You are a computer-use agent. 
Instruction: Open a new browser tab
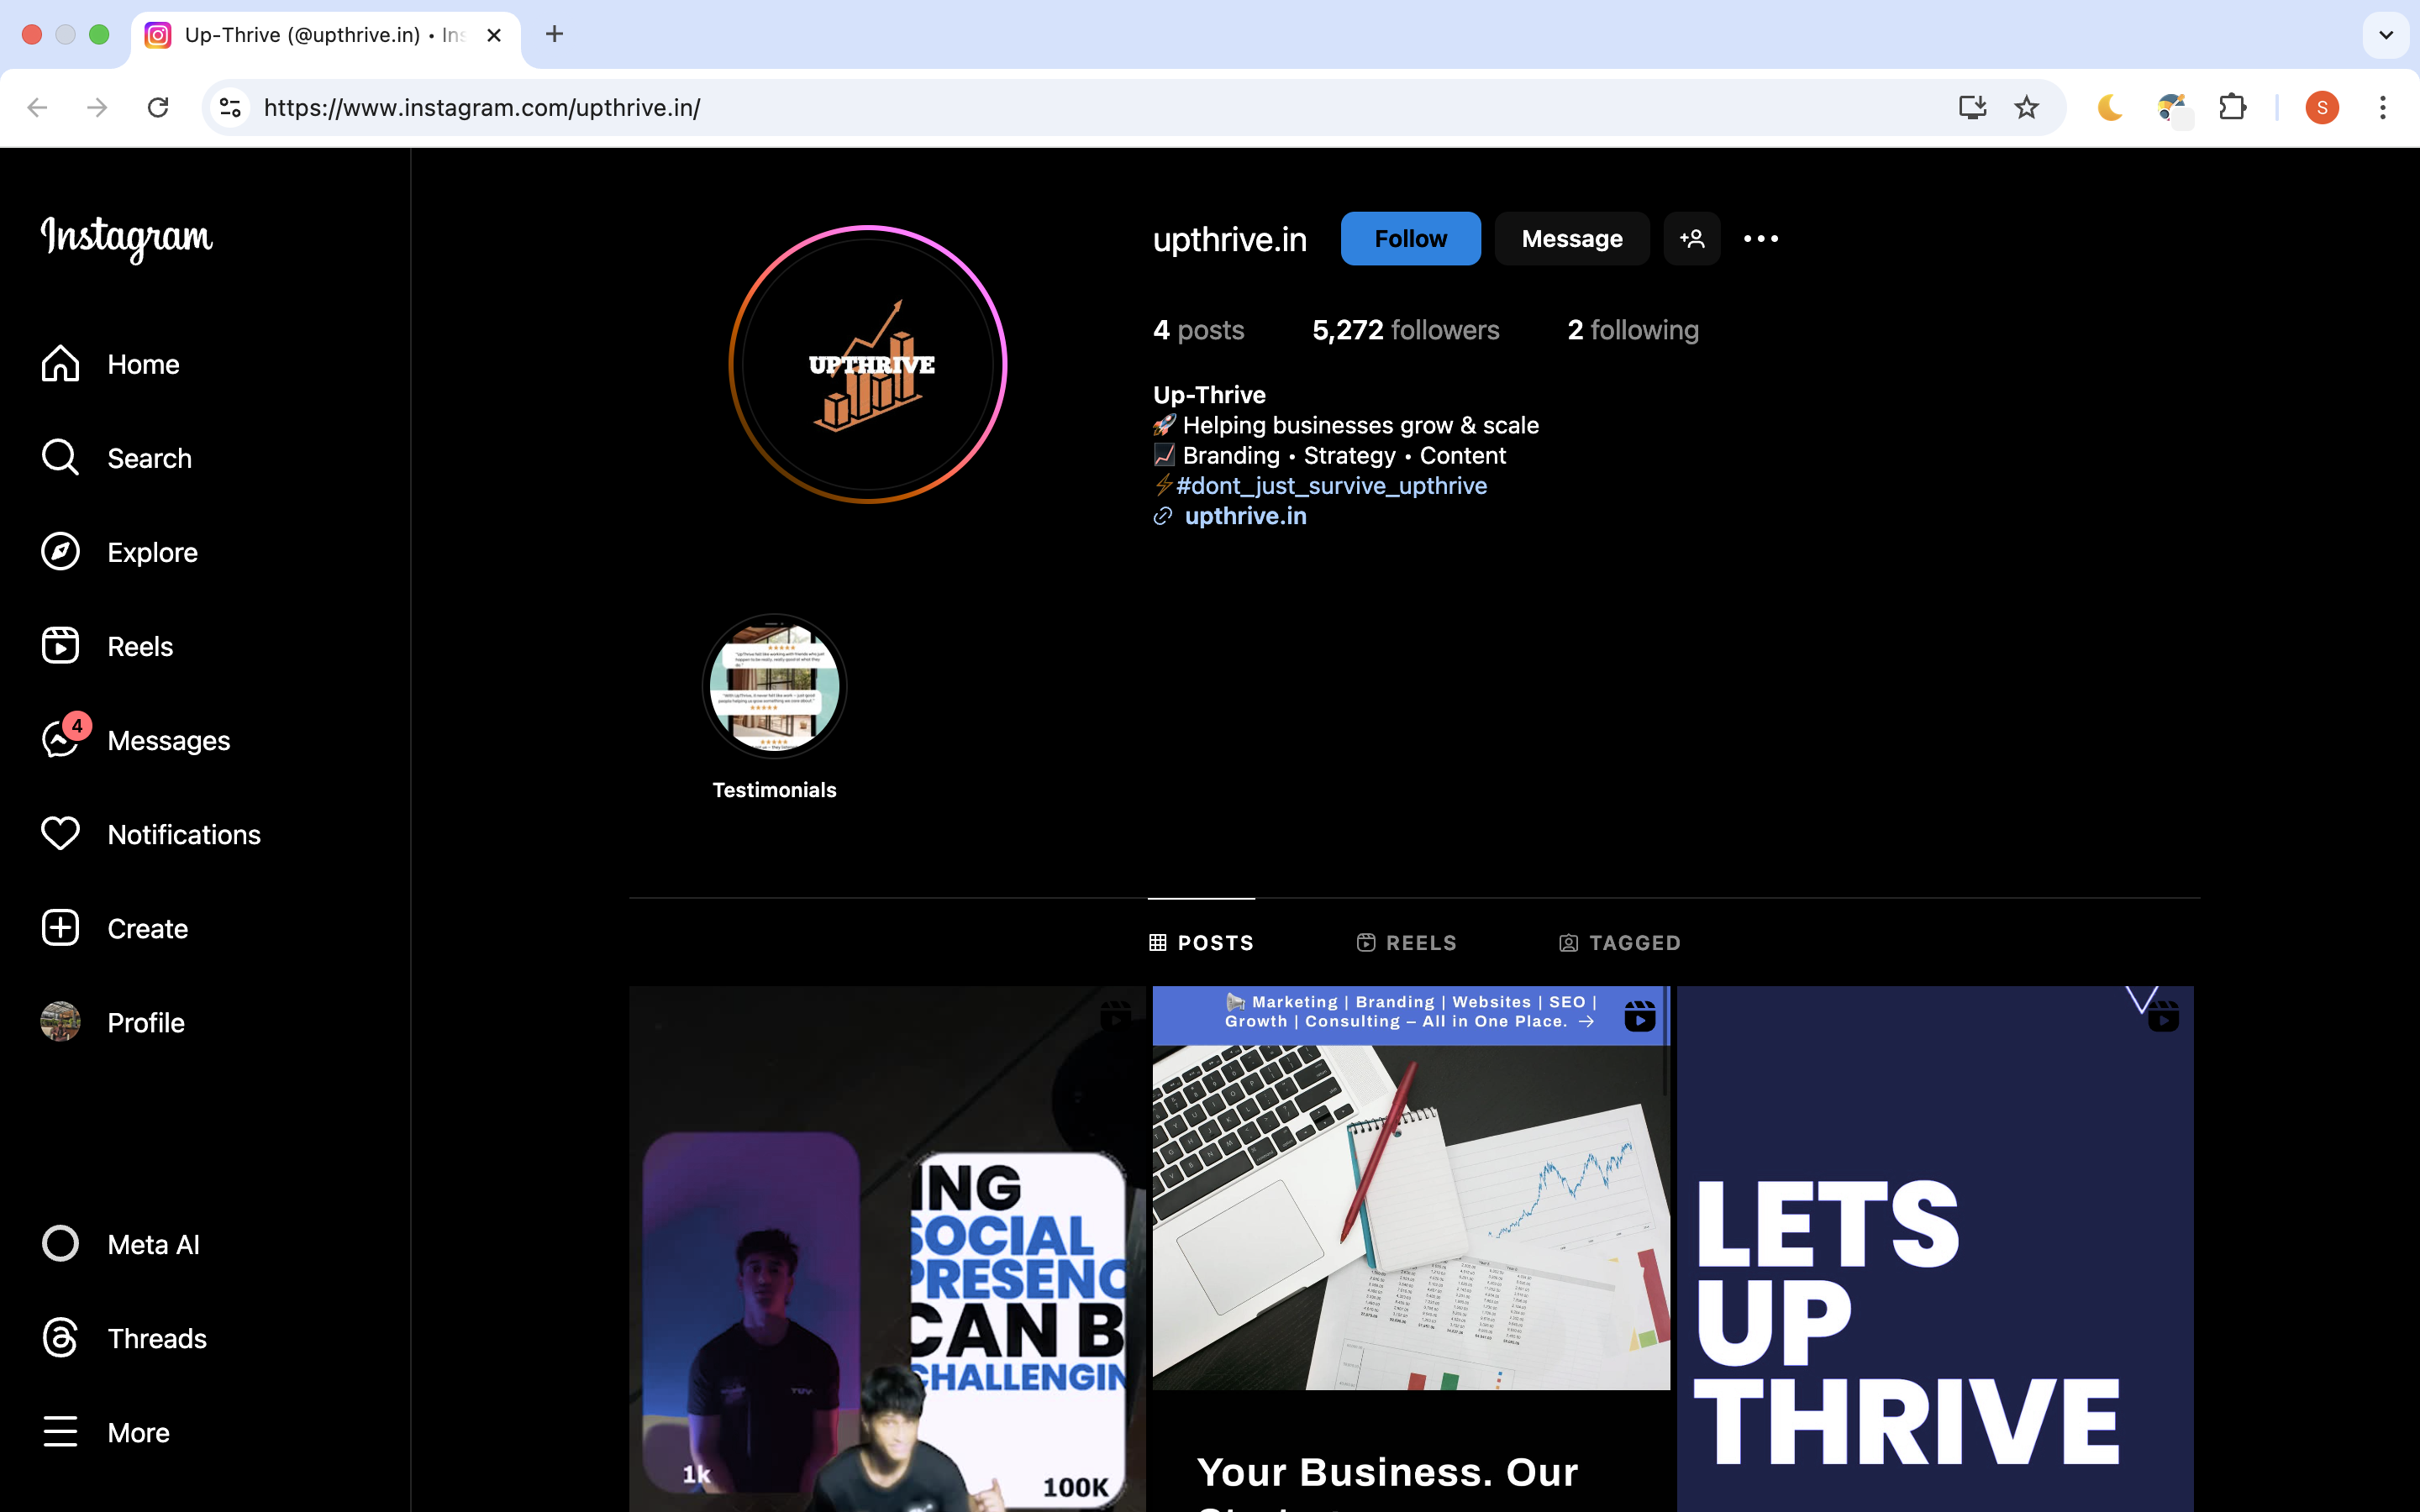(x=554, y=34)
